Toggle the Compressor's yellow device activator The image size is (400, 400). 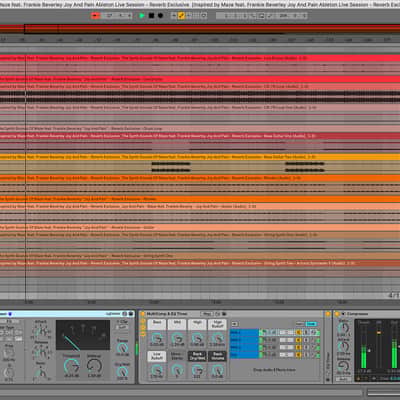[337, 314]
